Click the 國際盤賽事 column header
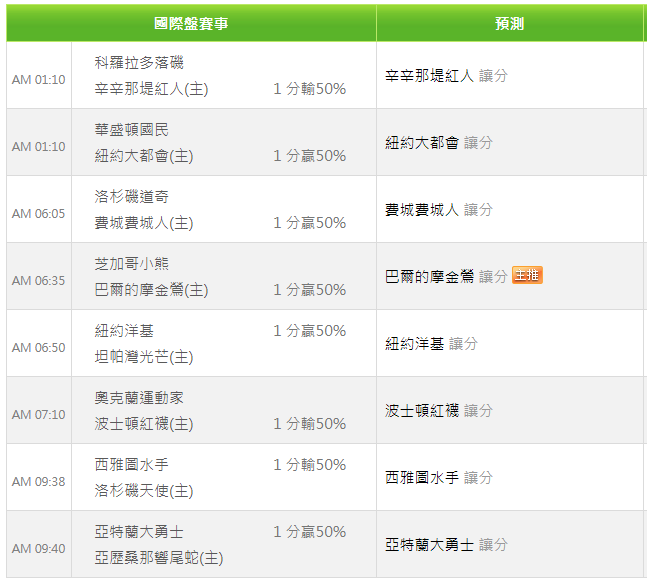The width and height of the screenshot is (647, 579). pyautogui.click(x=191, y=24)
